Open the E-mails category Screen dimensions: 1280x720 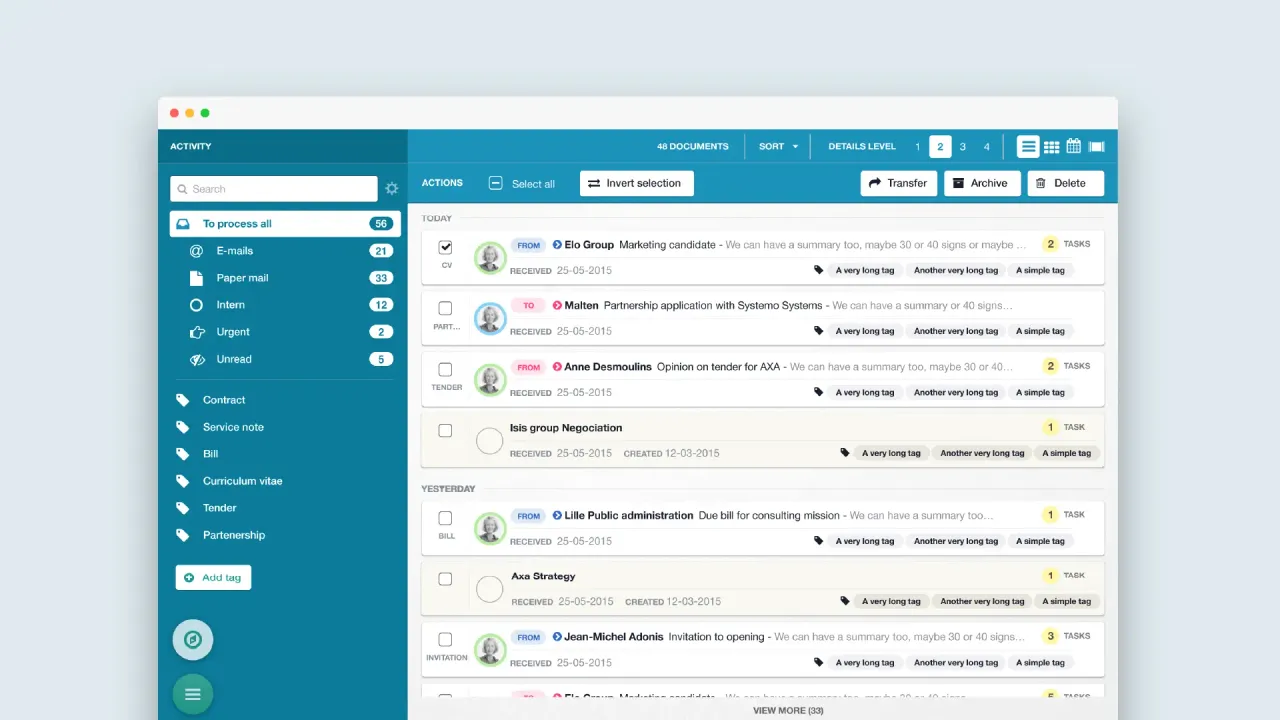[235, 251]
